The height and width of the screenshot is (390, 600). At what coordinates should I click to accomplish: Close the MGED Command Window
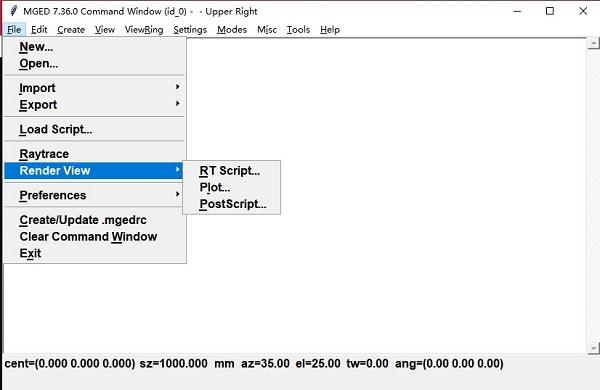tap(583, 11)
